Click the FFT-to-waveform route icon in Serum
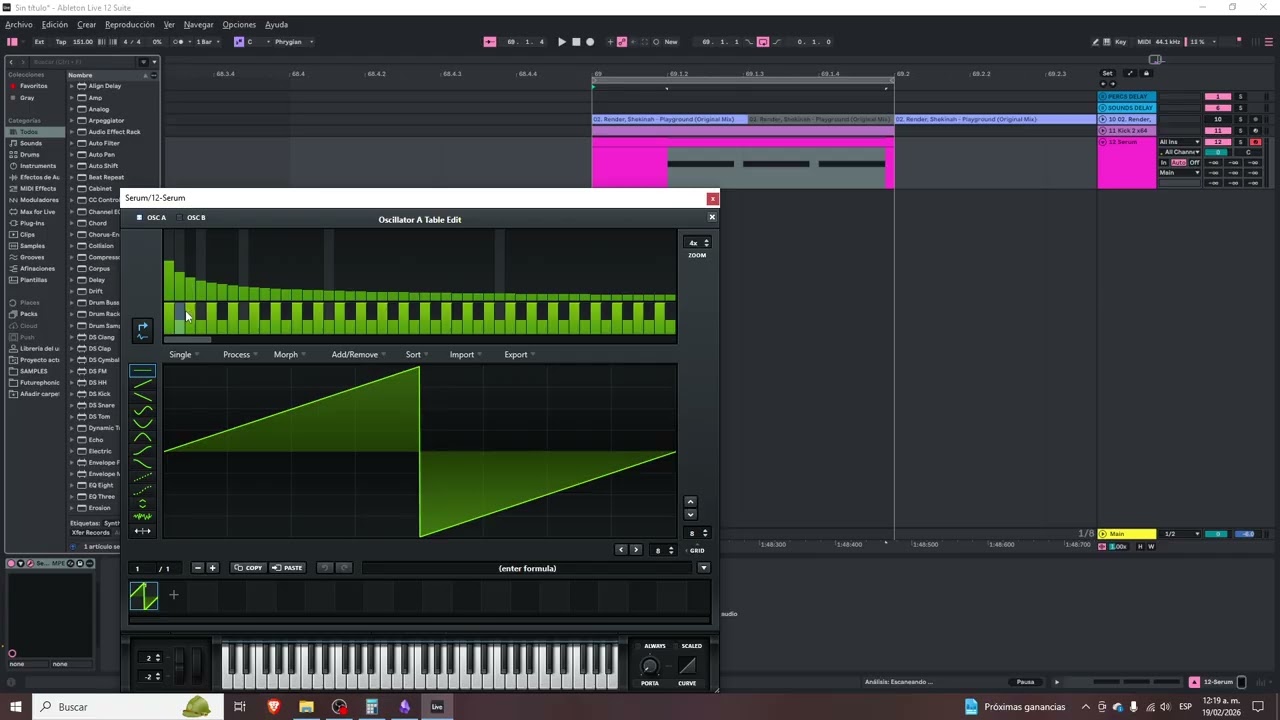This screenshot has height=720, width=1280. [143, 330]
